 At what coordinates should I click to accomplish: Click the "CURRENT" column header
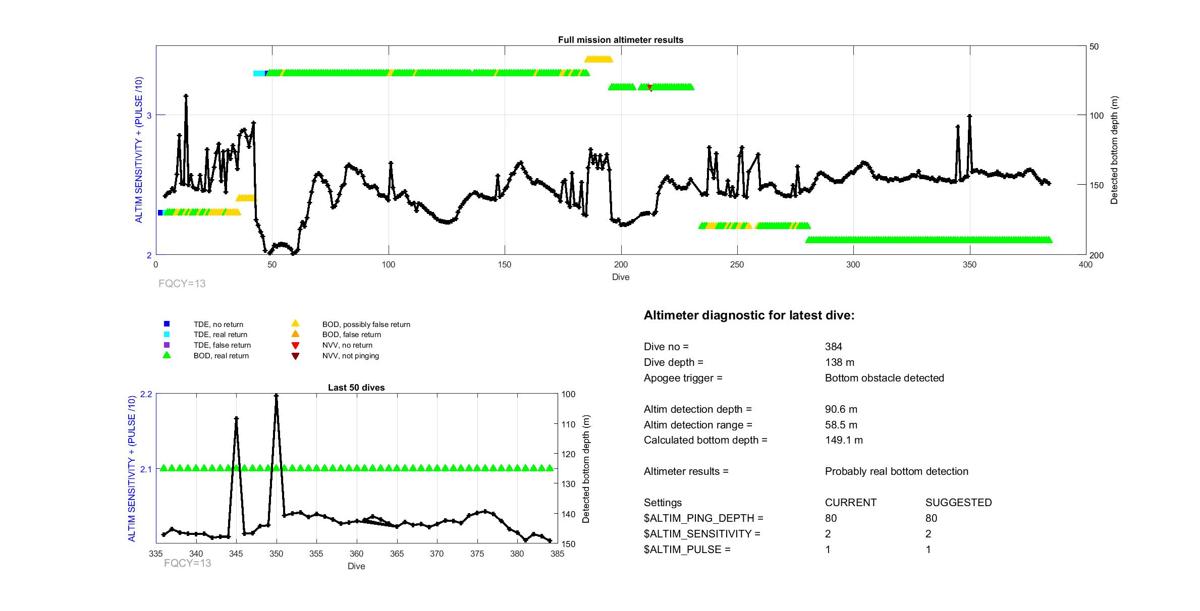[x=851, y=502]
